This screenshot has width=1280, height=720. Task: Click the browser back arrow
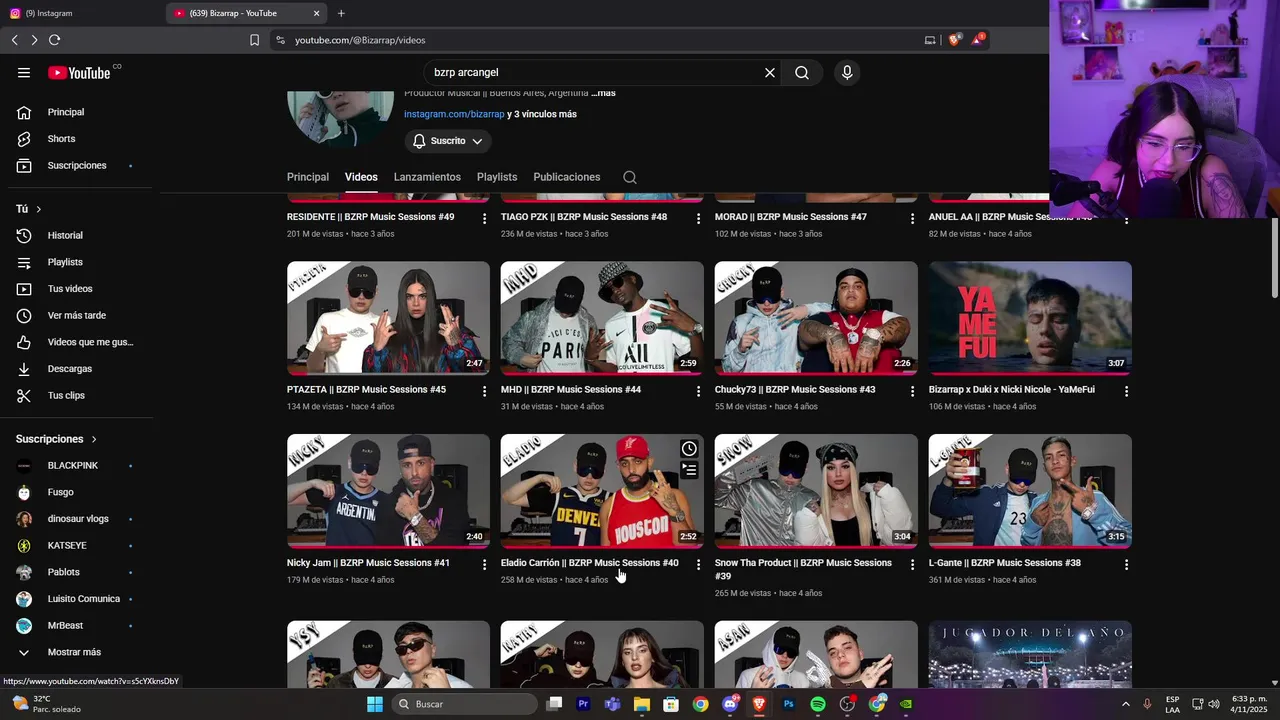click(14, 40)
